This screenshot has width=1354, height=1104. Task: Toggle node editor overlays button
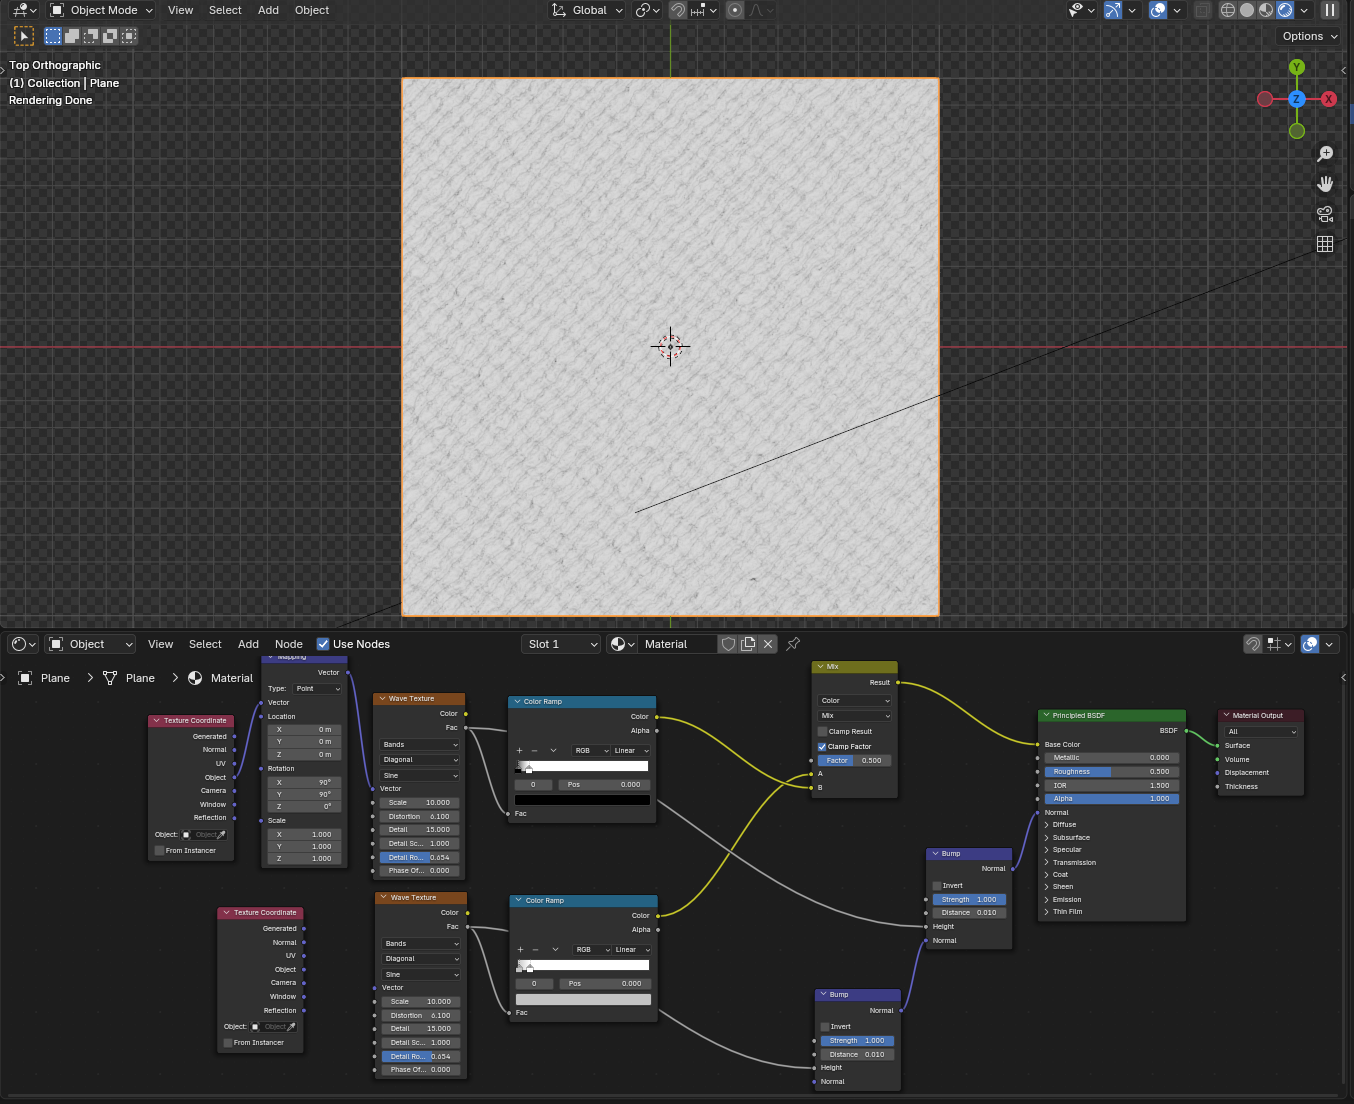coord(1310,644)
